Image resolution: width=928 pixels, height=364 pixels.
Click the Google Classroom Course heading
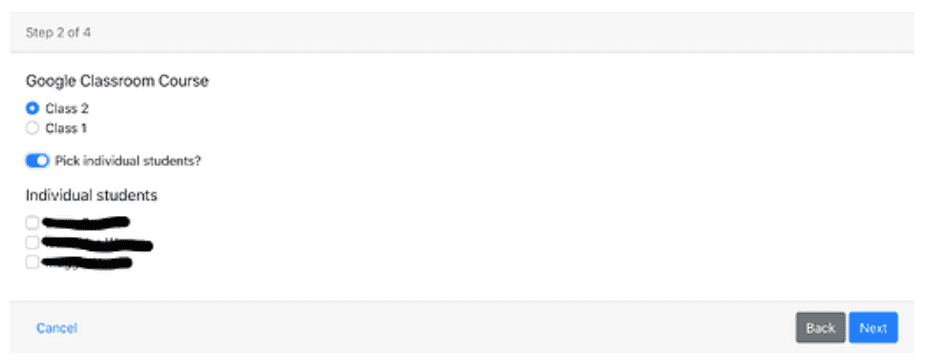tap(117, 80)
